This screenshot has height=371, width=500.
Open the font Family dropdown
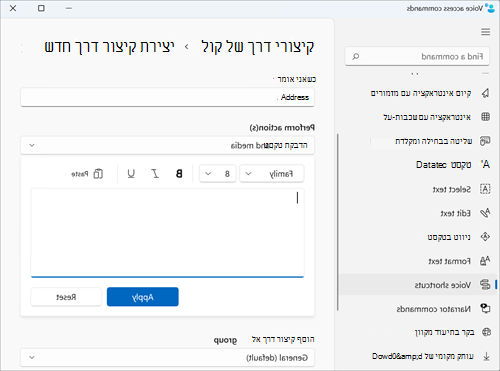pyautogui.click(x=272, y=174)
